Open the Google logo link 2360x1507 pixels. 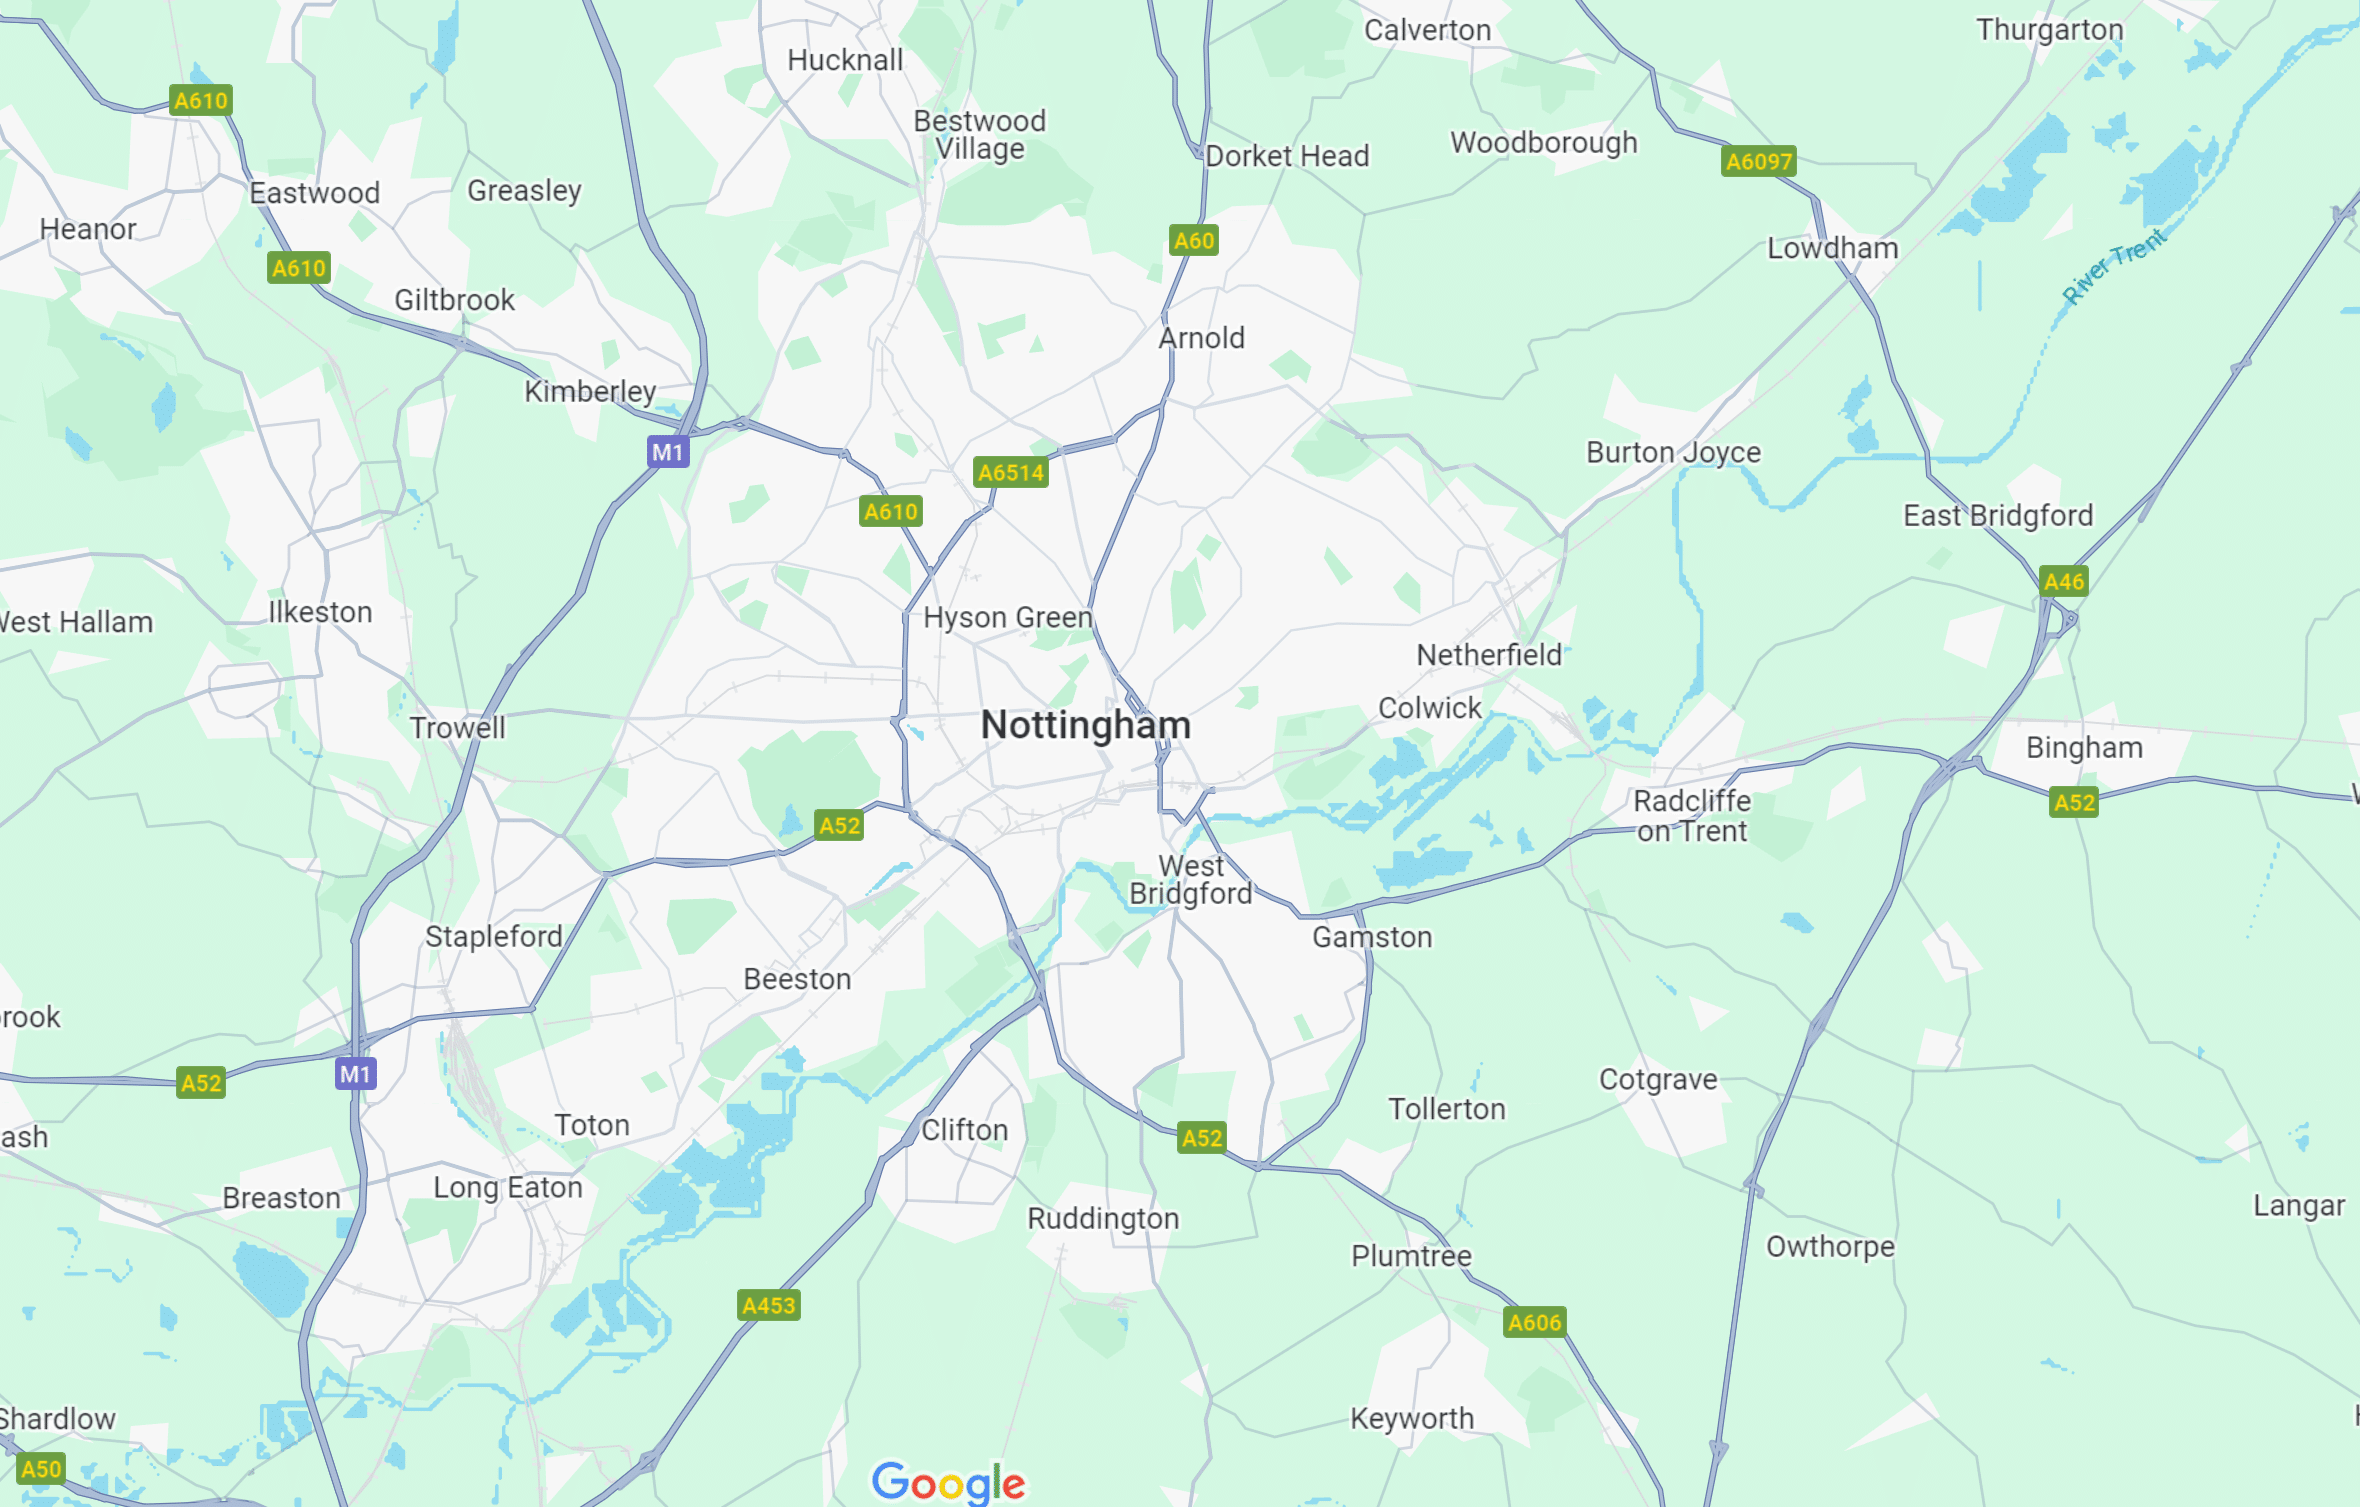point(948,1482)
